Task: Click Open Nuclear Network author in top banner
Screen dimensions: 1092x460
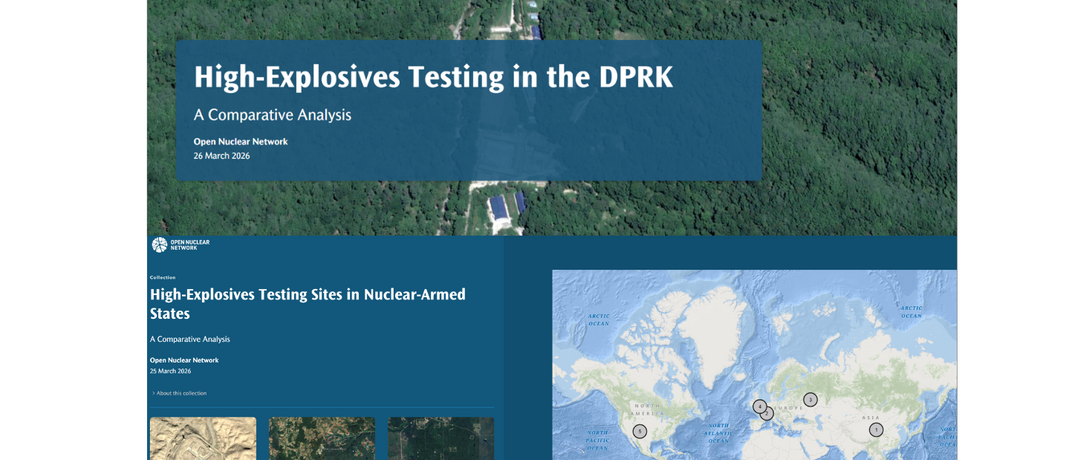Action: (x=240, y=142)
